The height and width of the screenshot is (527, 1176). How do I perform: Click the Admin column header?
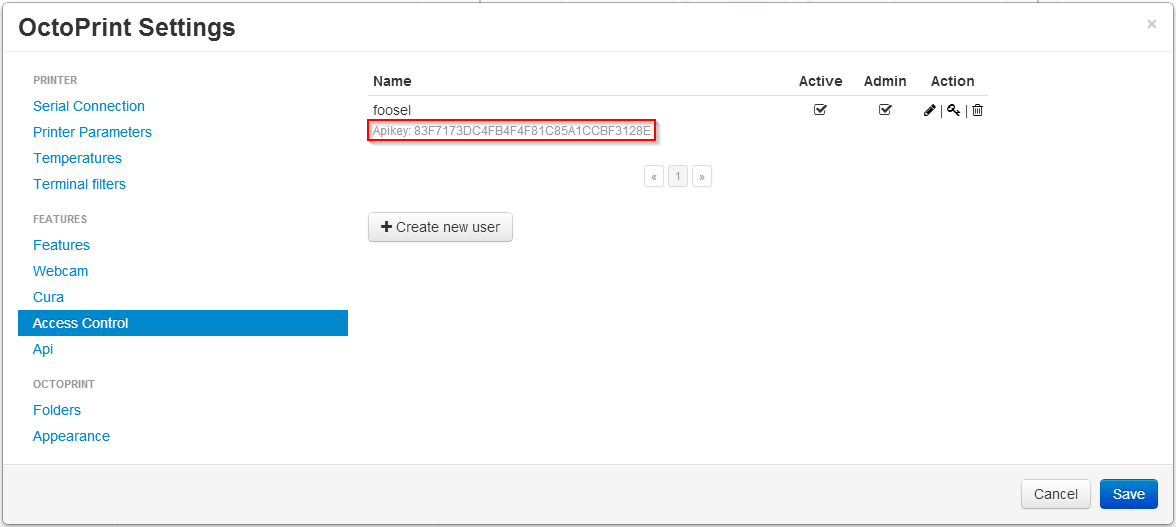(885, 81)
